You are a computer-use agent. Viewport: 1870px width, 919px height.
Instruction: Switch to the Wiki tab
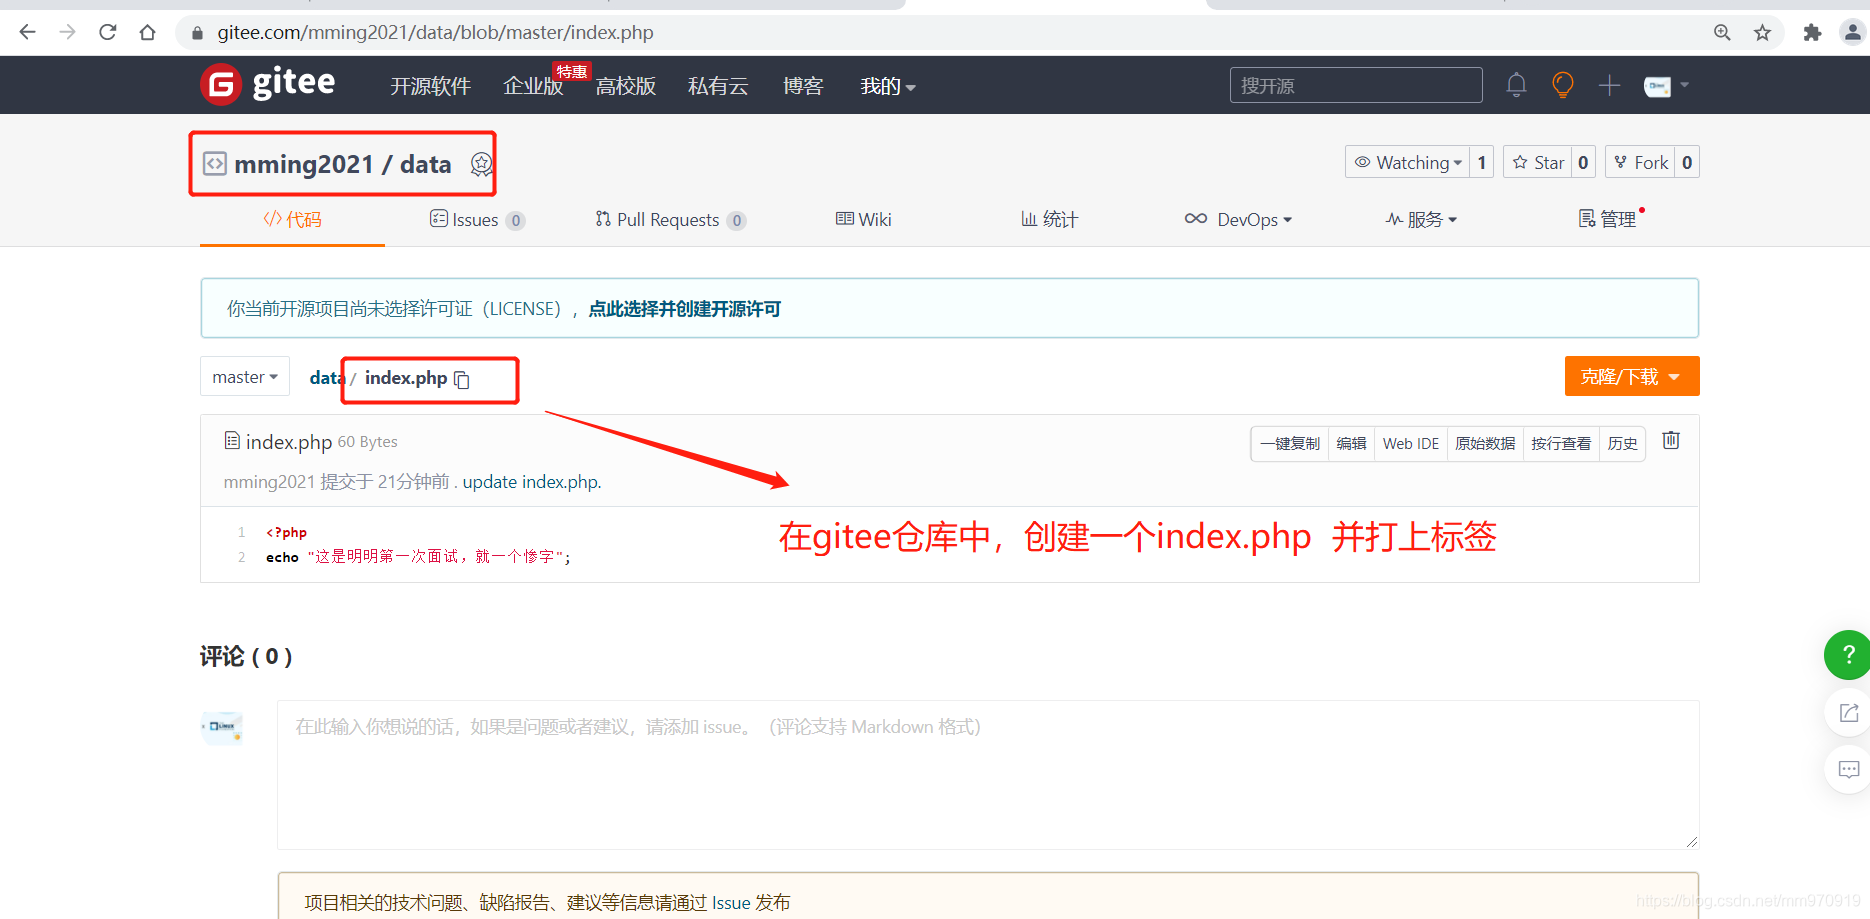tap(863, 219)
